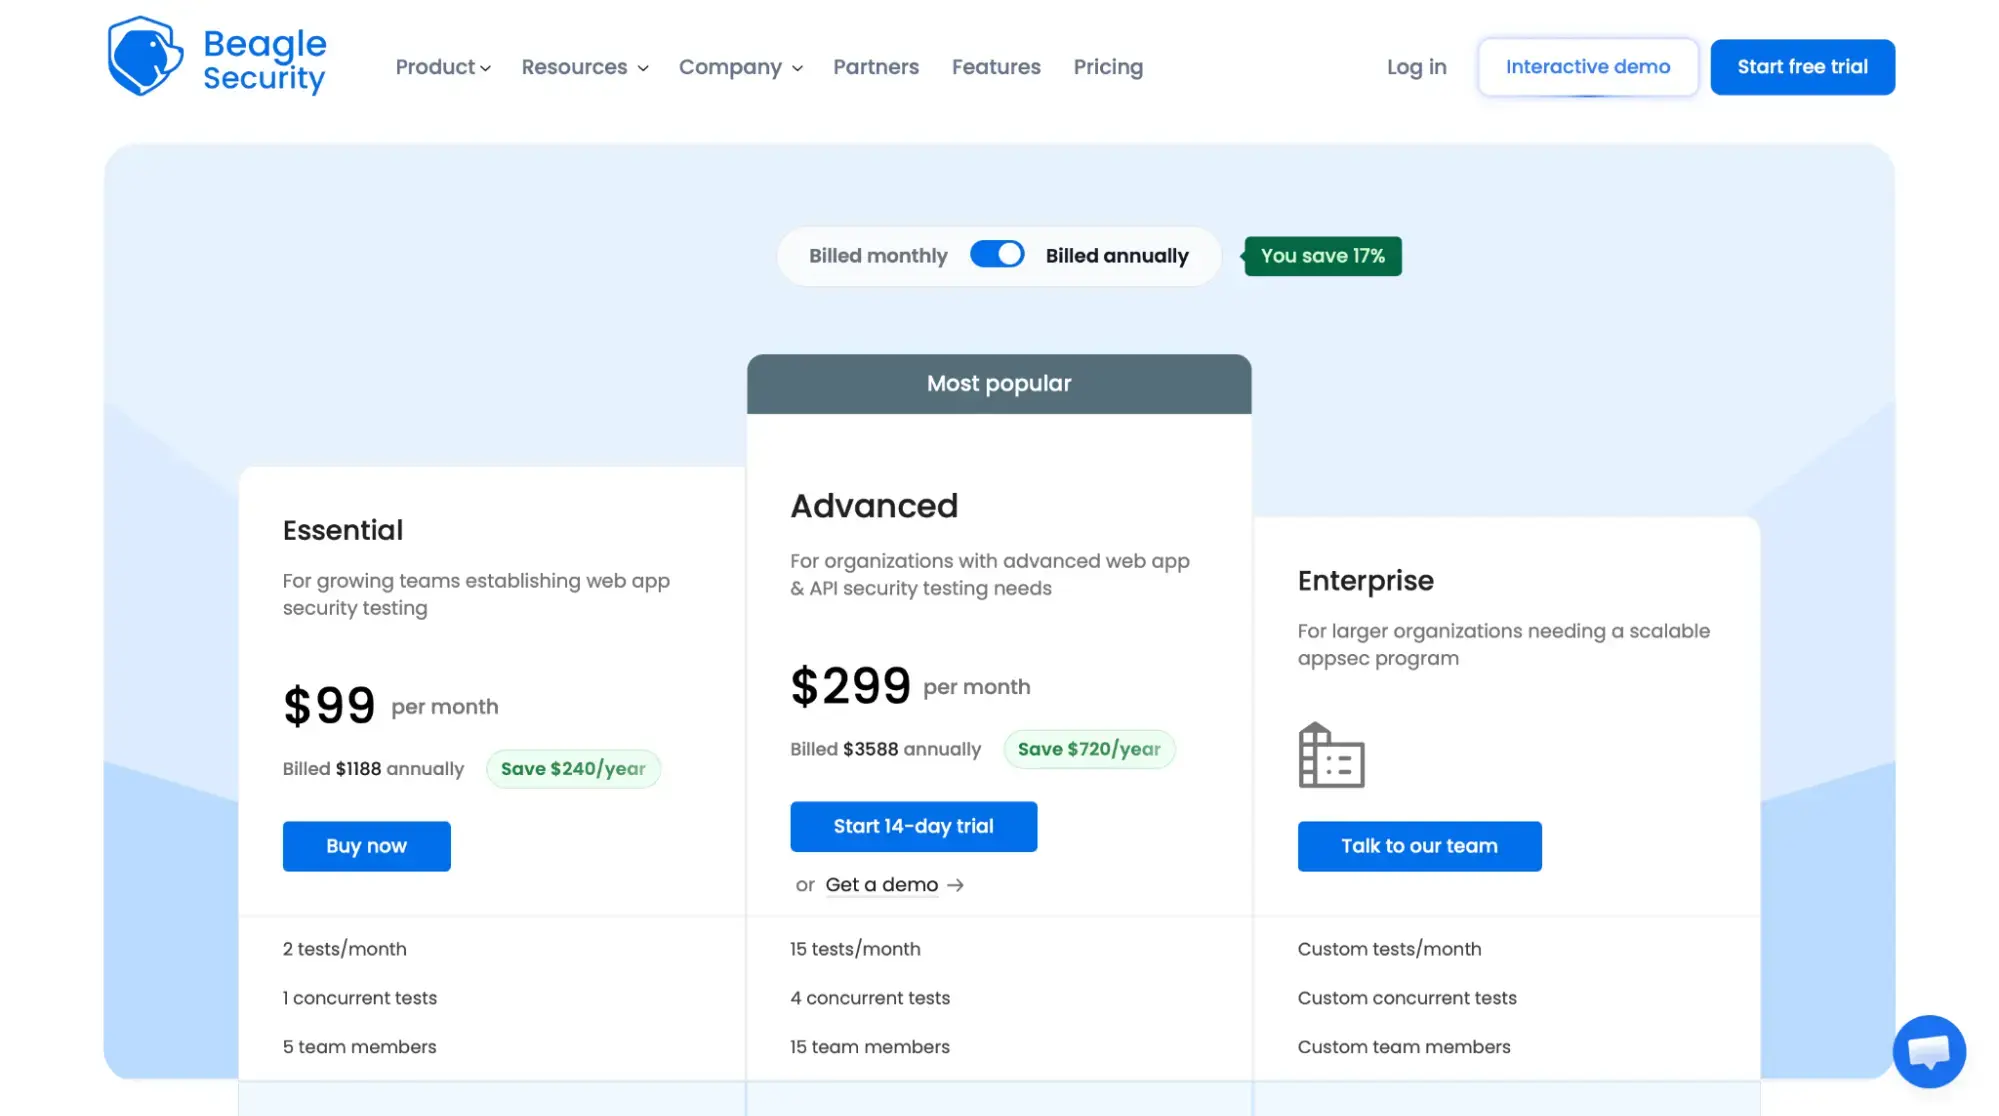Open the chat support bubble
The height and width of the screenshot is (1116, 1999).
point(1928,1051)
